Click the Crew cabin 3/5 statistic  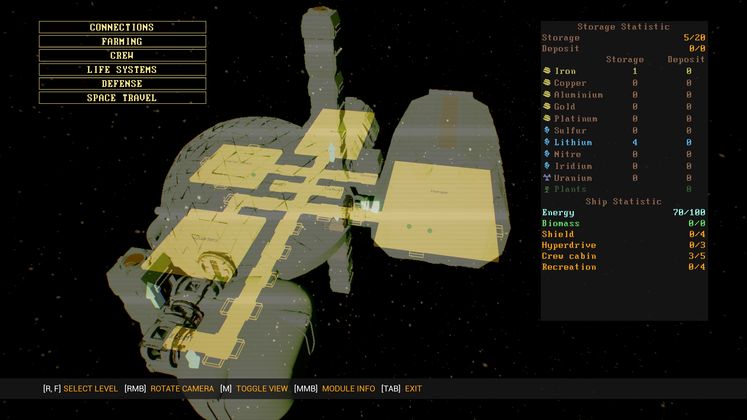point(623,256)
